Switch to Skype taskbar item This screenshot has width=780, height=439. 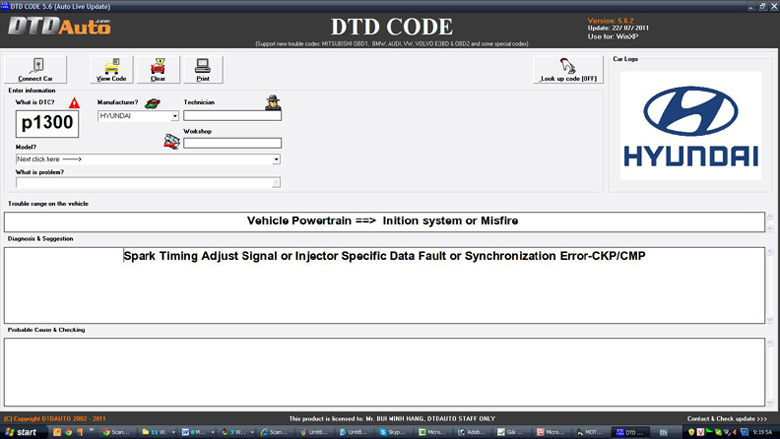[x=393, y=432]
